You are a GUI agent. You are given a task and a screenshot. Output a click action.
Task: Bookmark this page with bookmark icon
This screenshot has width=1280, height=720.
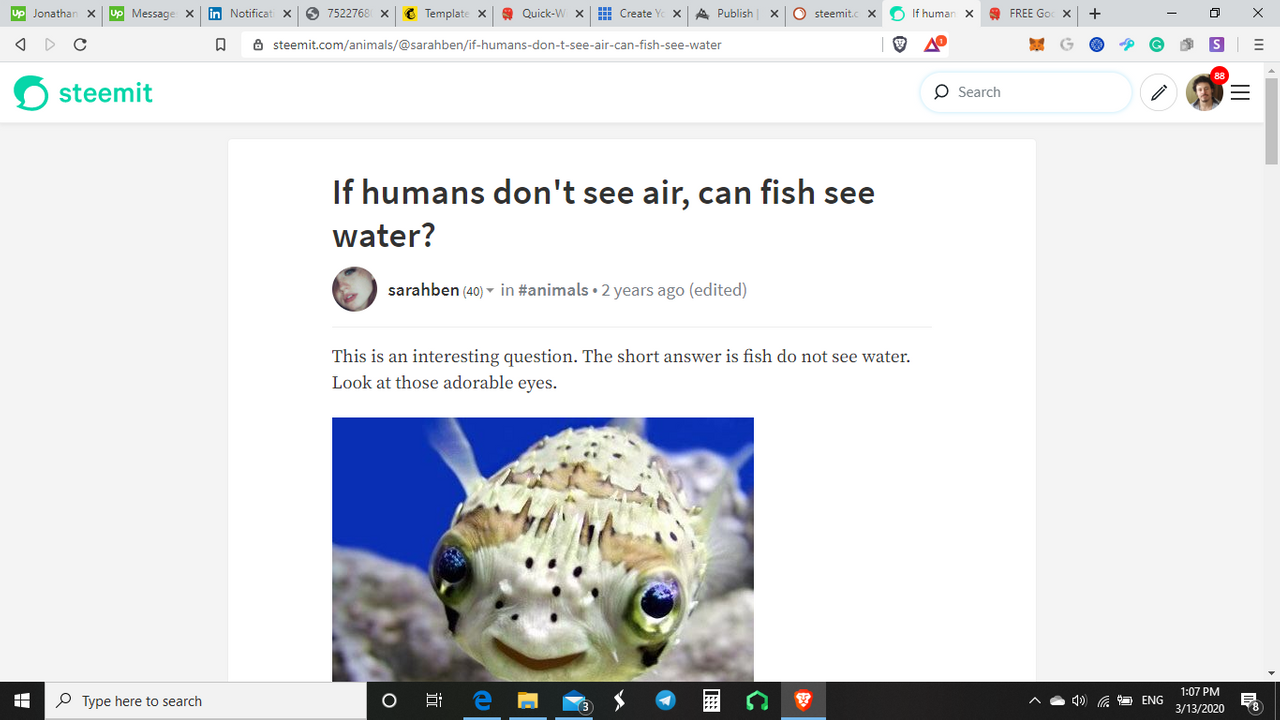pos(221,44)
